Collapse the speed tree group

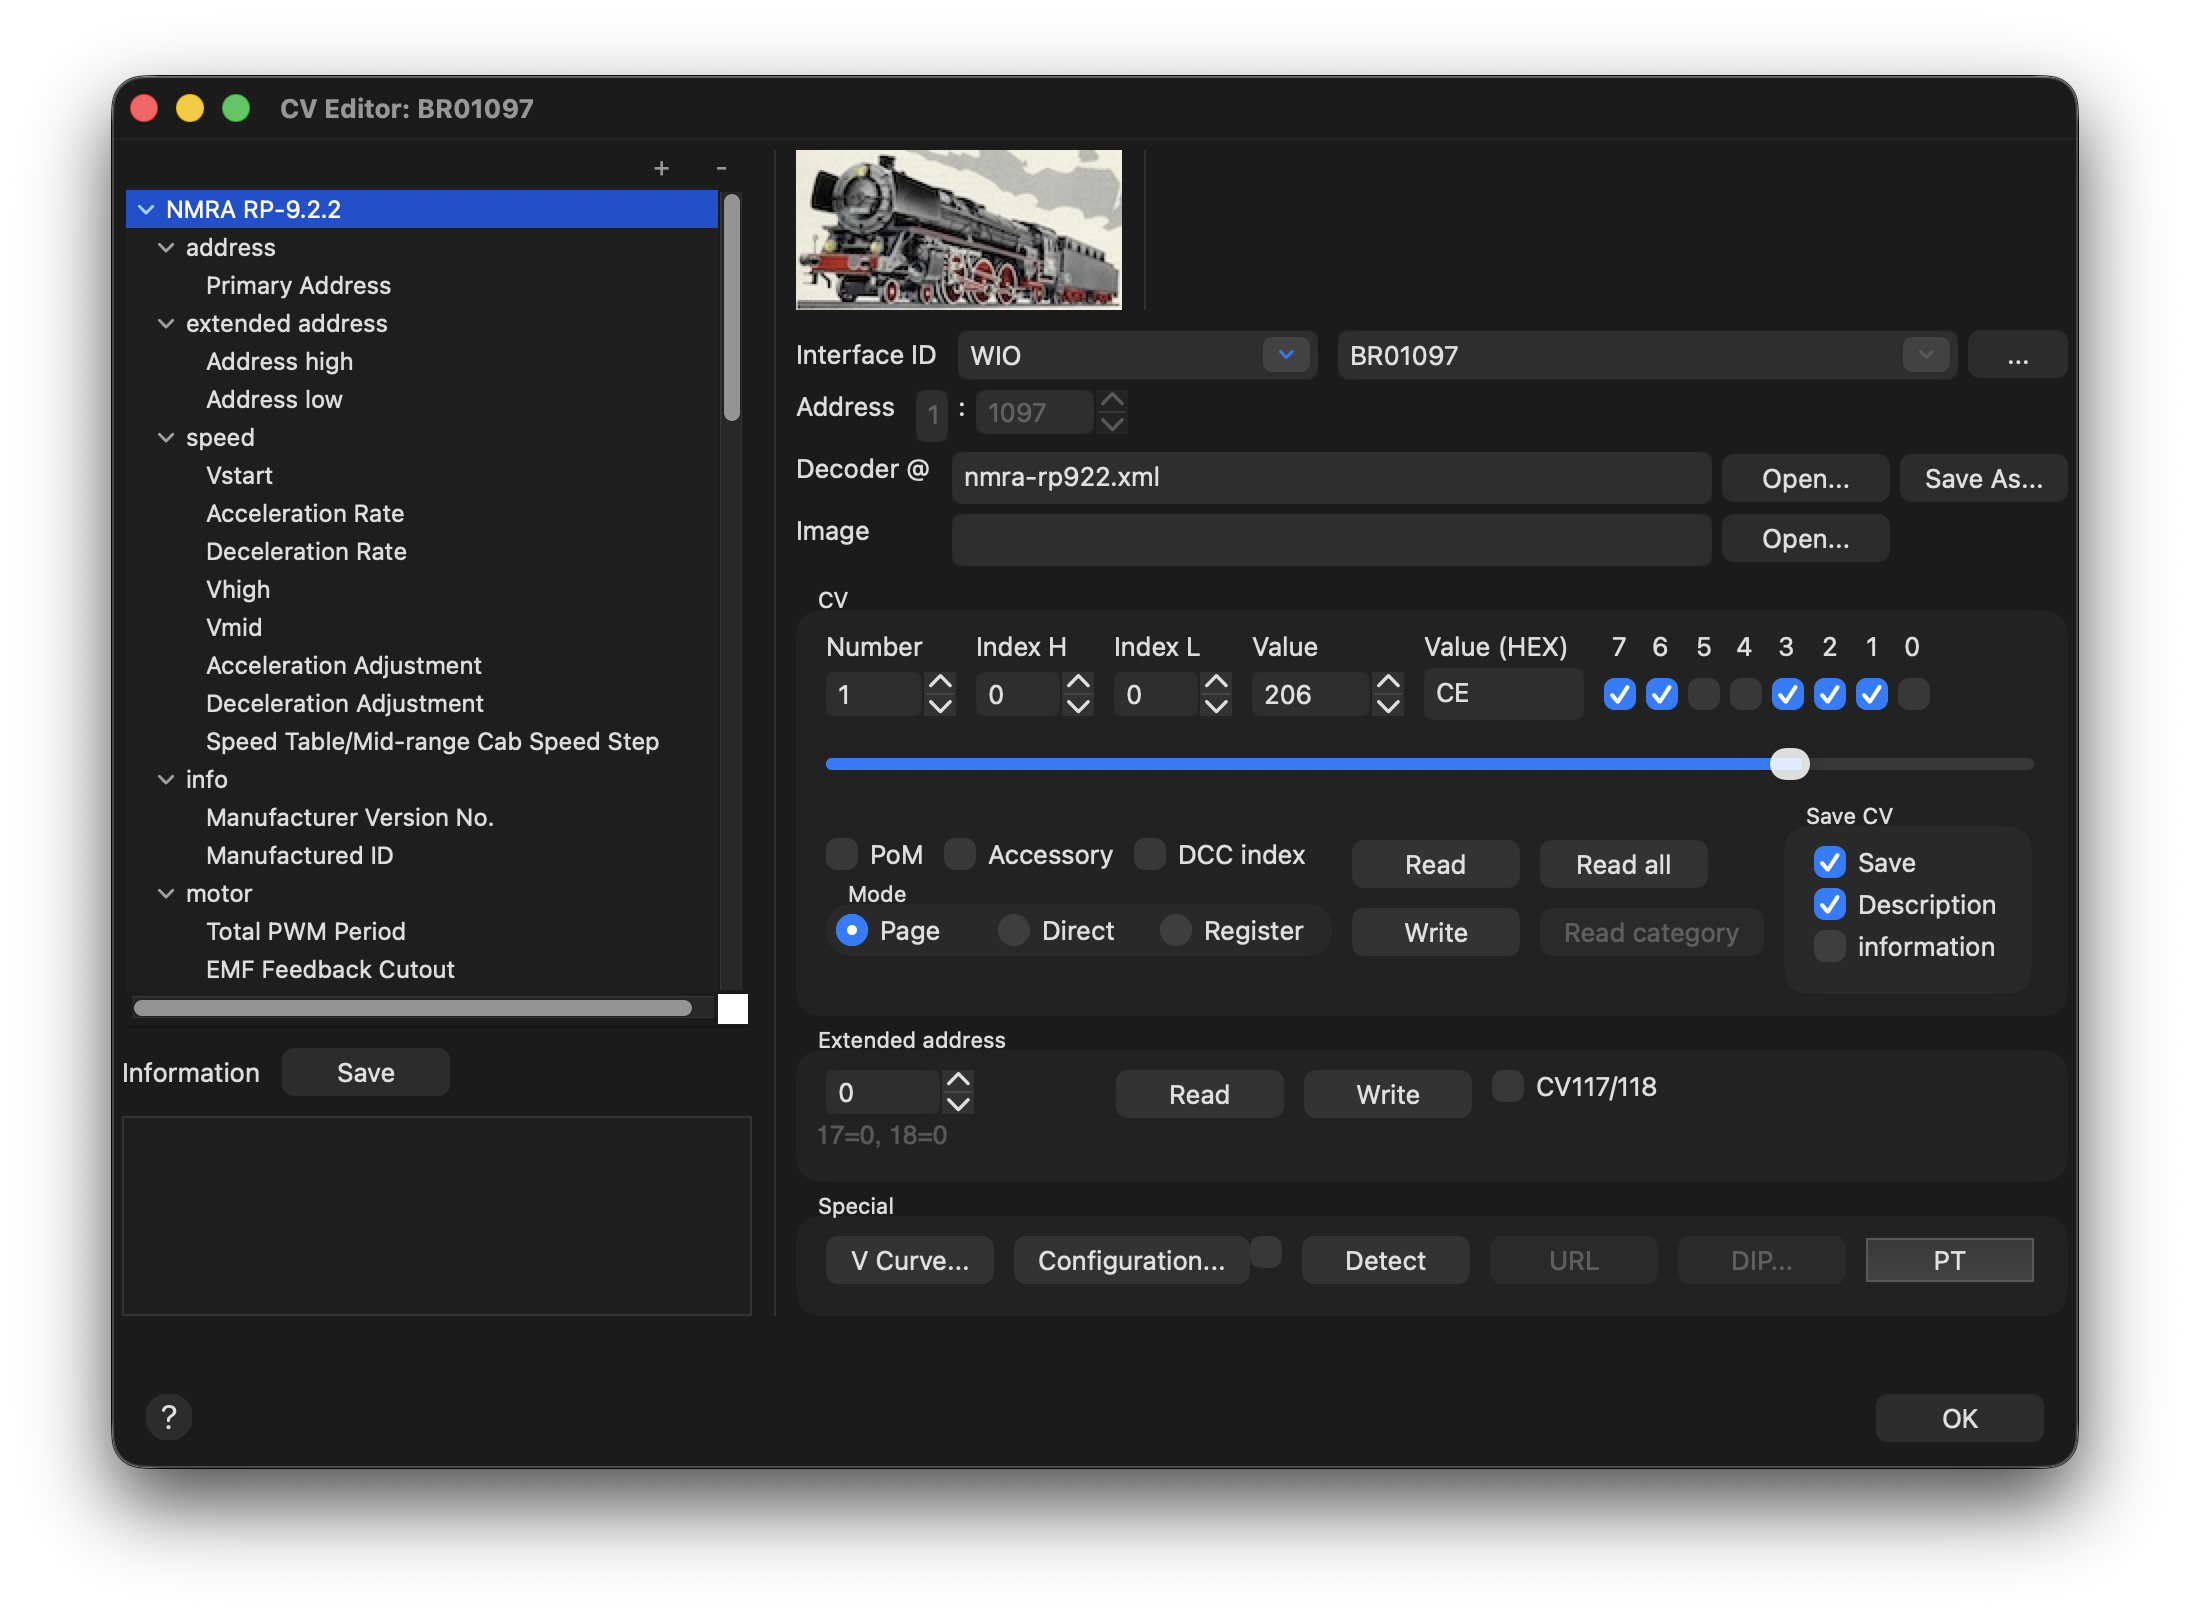(166, 438)
